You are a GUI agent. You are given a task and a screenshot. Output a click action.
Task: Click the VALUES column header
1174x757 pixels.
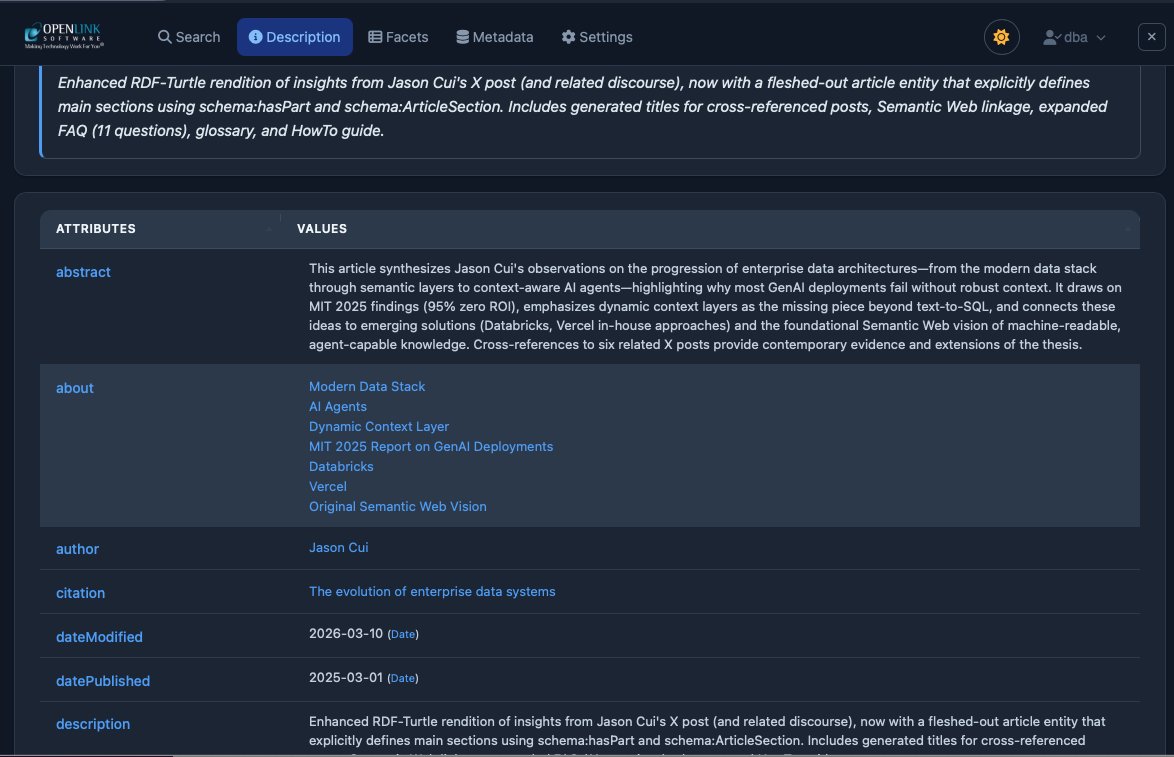point(322,228)
